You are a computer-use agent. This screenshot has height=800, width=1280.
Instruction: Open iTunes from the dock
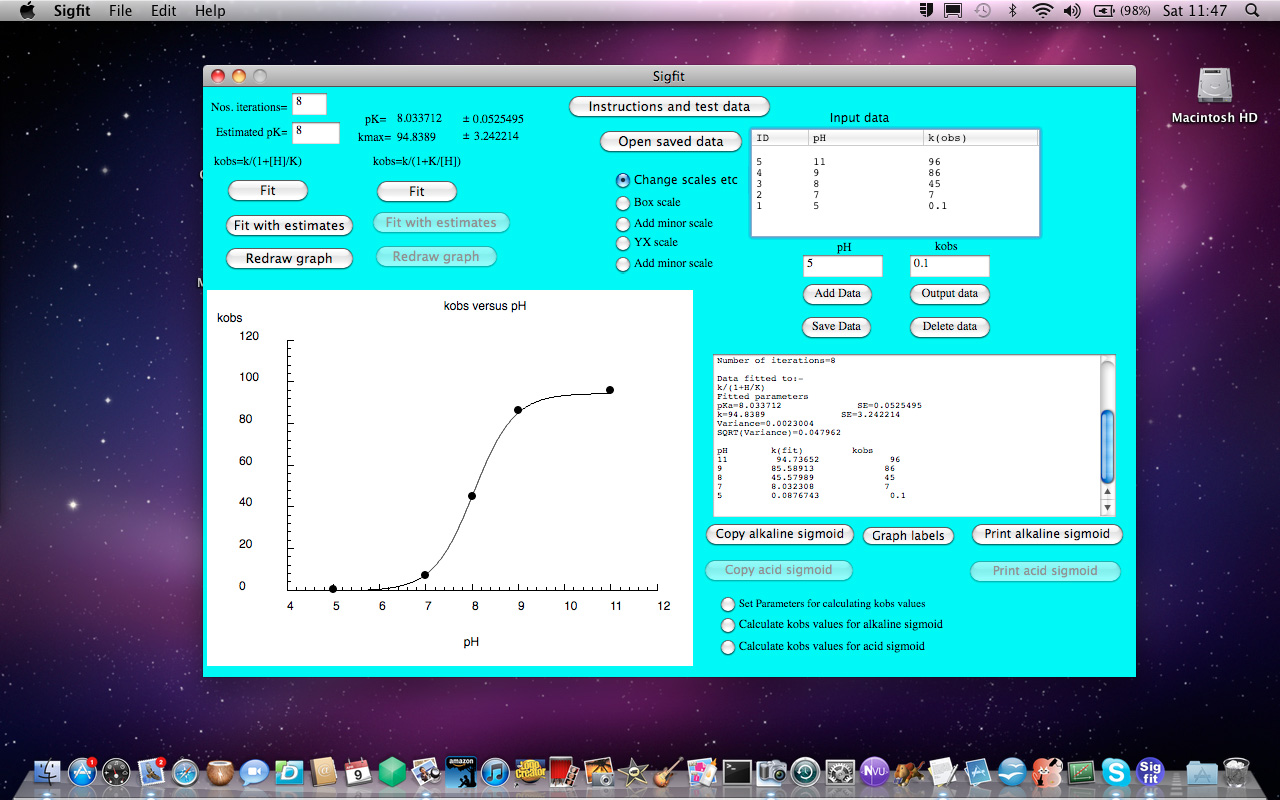coord(495,771)
